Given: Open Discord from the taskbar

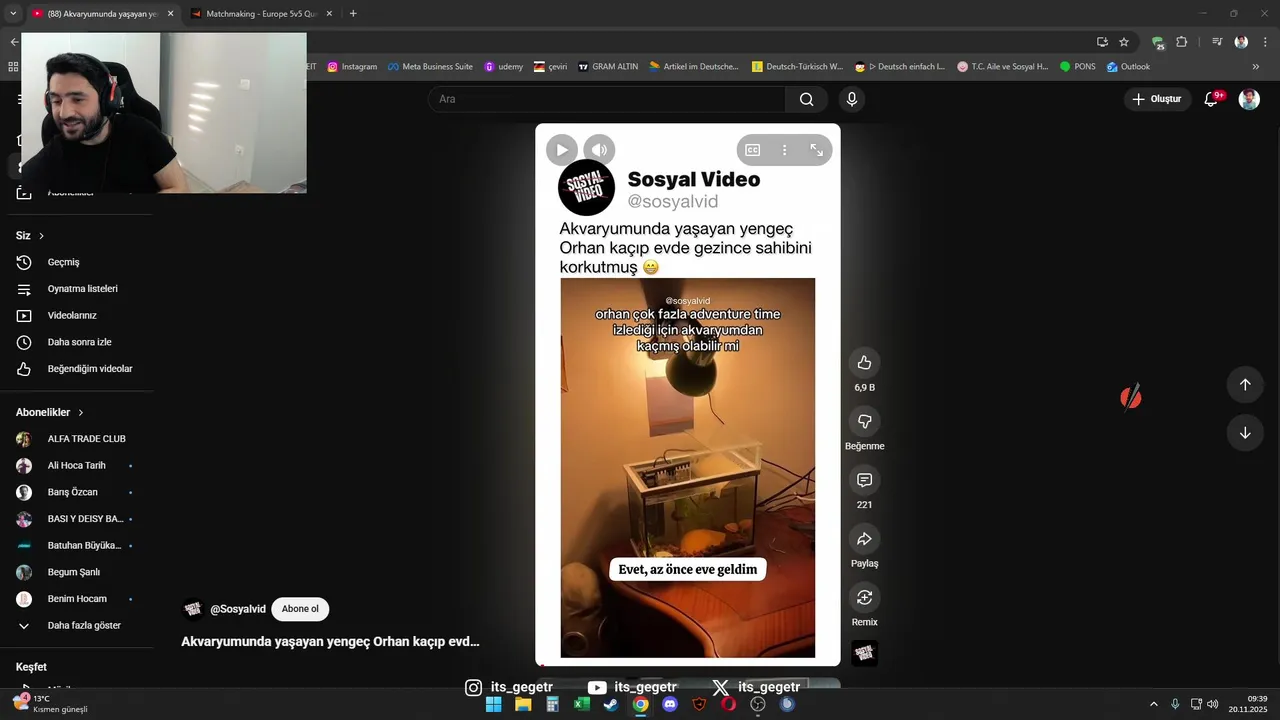Looking at the screenshot, I should 670,704.
